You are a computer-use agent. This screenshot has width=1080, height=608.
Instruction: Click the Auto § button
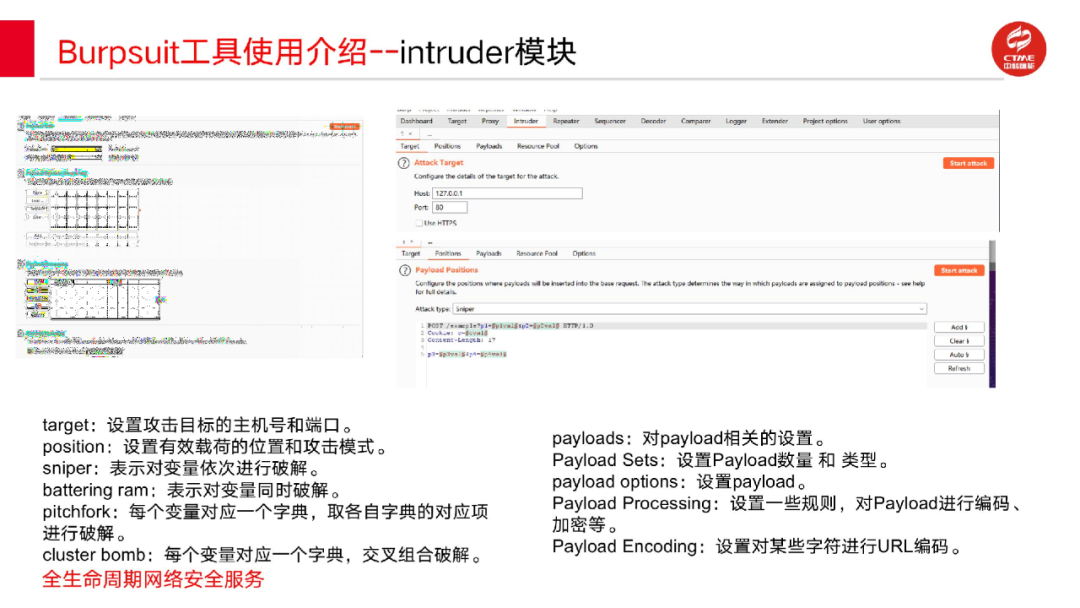[x=959, y=355]
